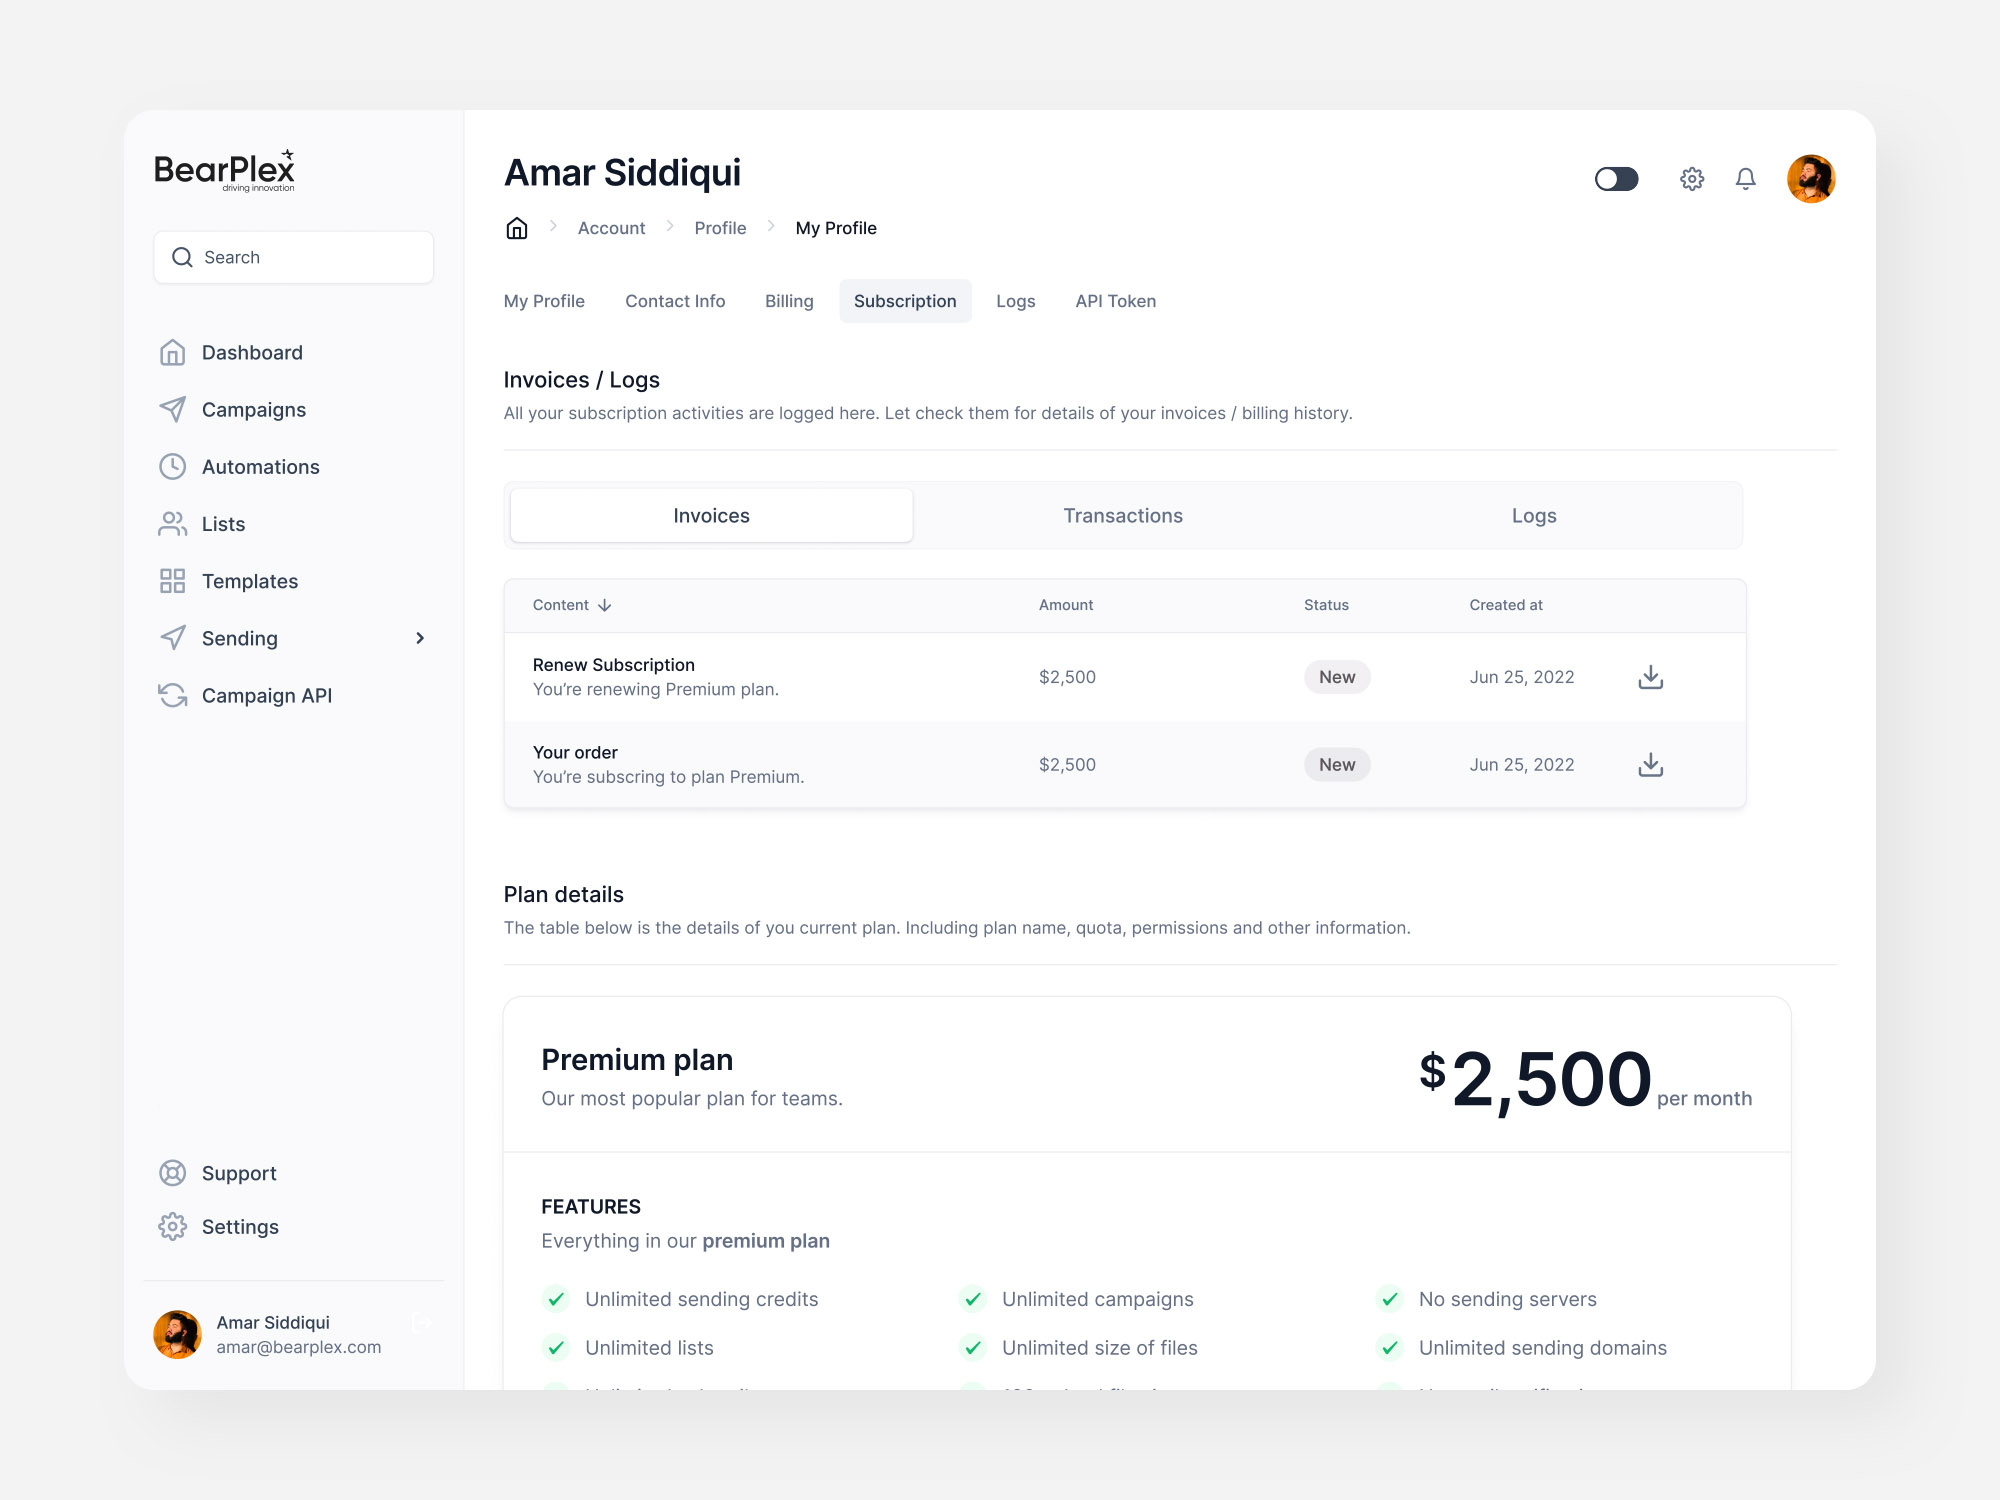Go to Profile in breadcrumb
This screenshot has height=1500, width=2000.
720,228
